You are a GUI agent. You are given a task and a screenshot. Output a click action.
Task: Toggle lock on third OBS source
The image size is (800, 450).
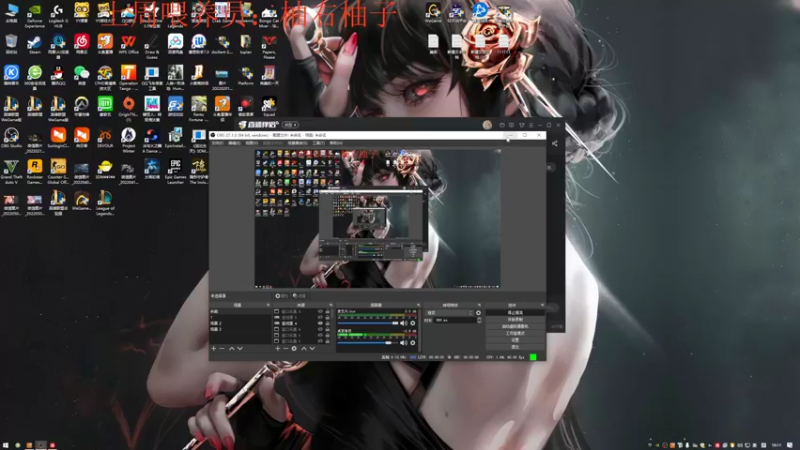328,323
